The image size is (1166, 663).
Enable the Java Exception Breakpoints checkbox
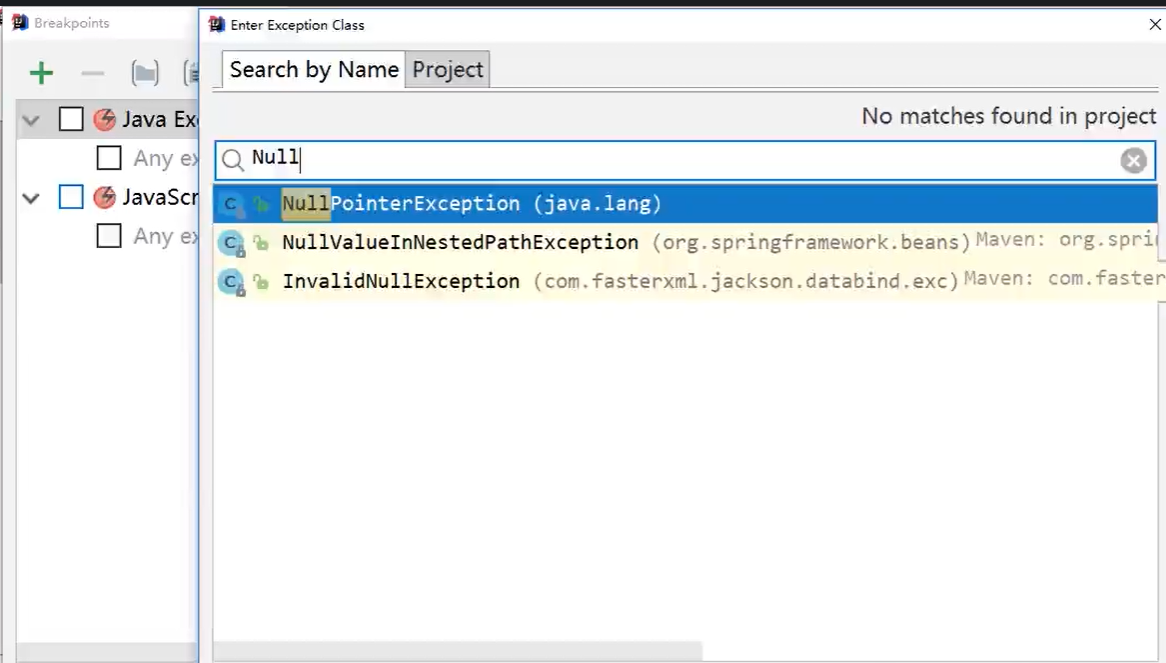[70, 119]
